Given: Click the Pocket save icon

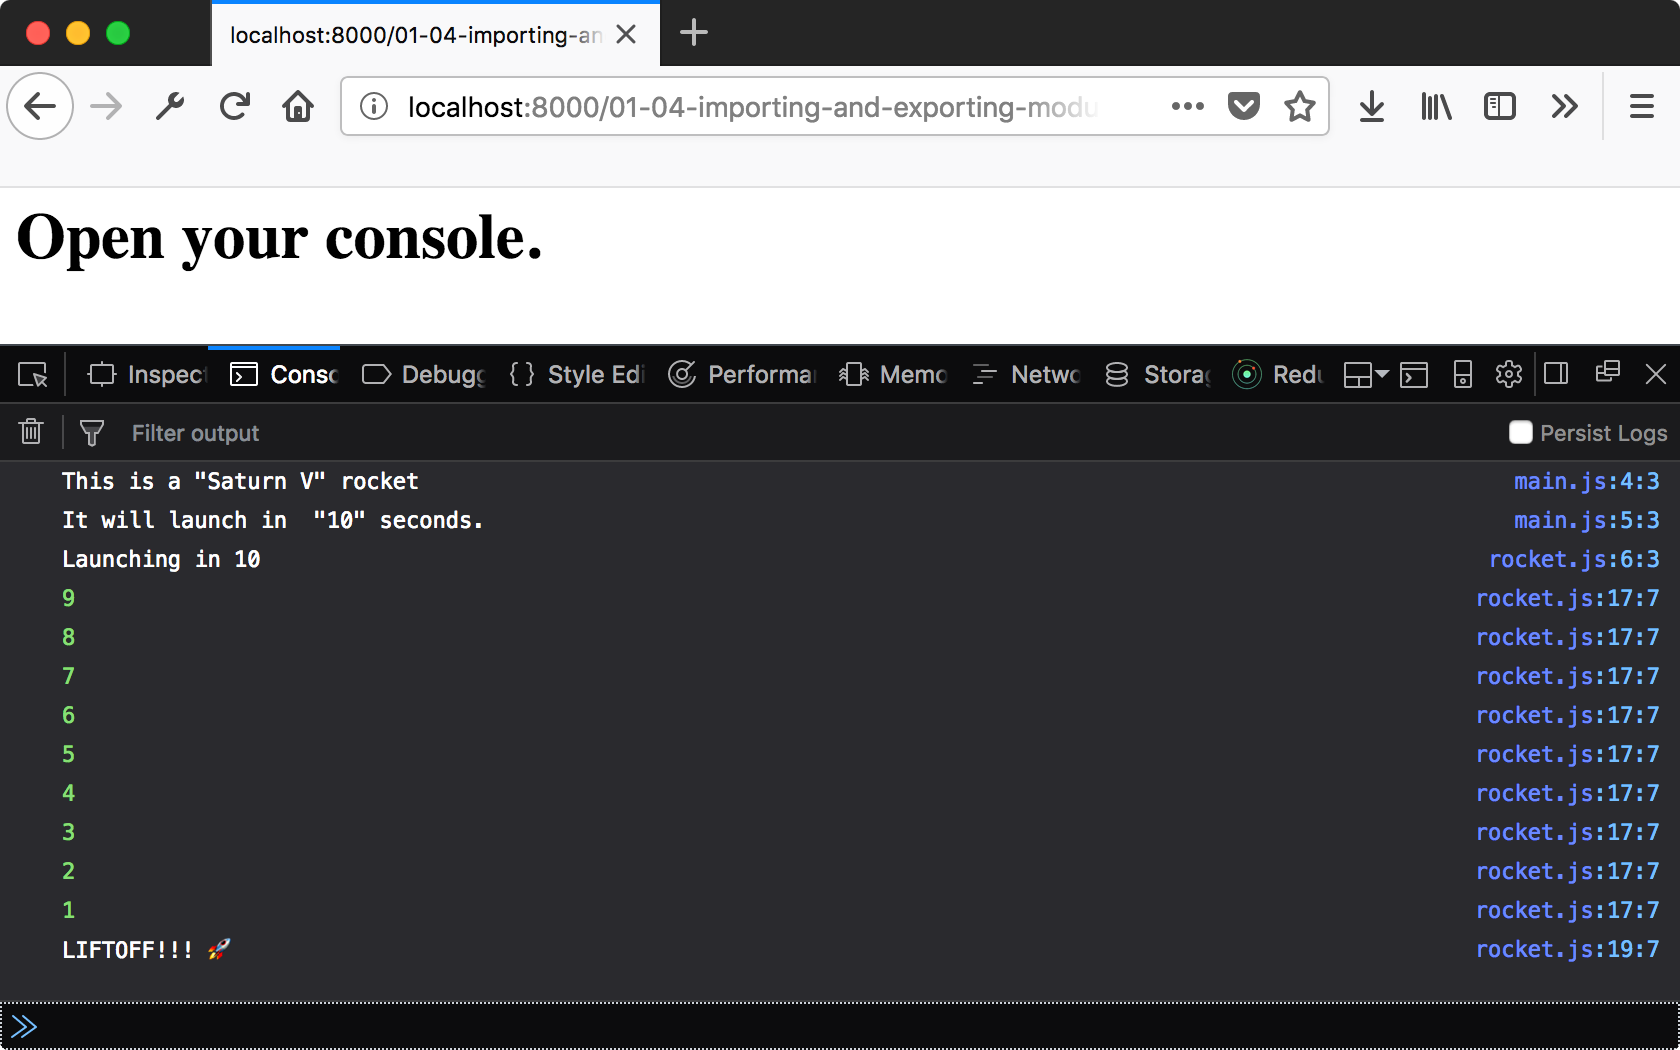Looking at the screenshot, I should click(x=1243, y=106).
